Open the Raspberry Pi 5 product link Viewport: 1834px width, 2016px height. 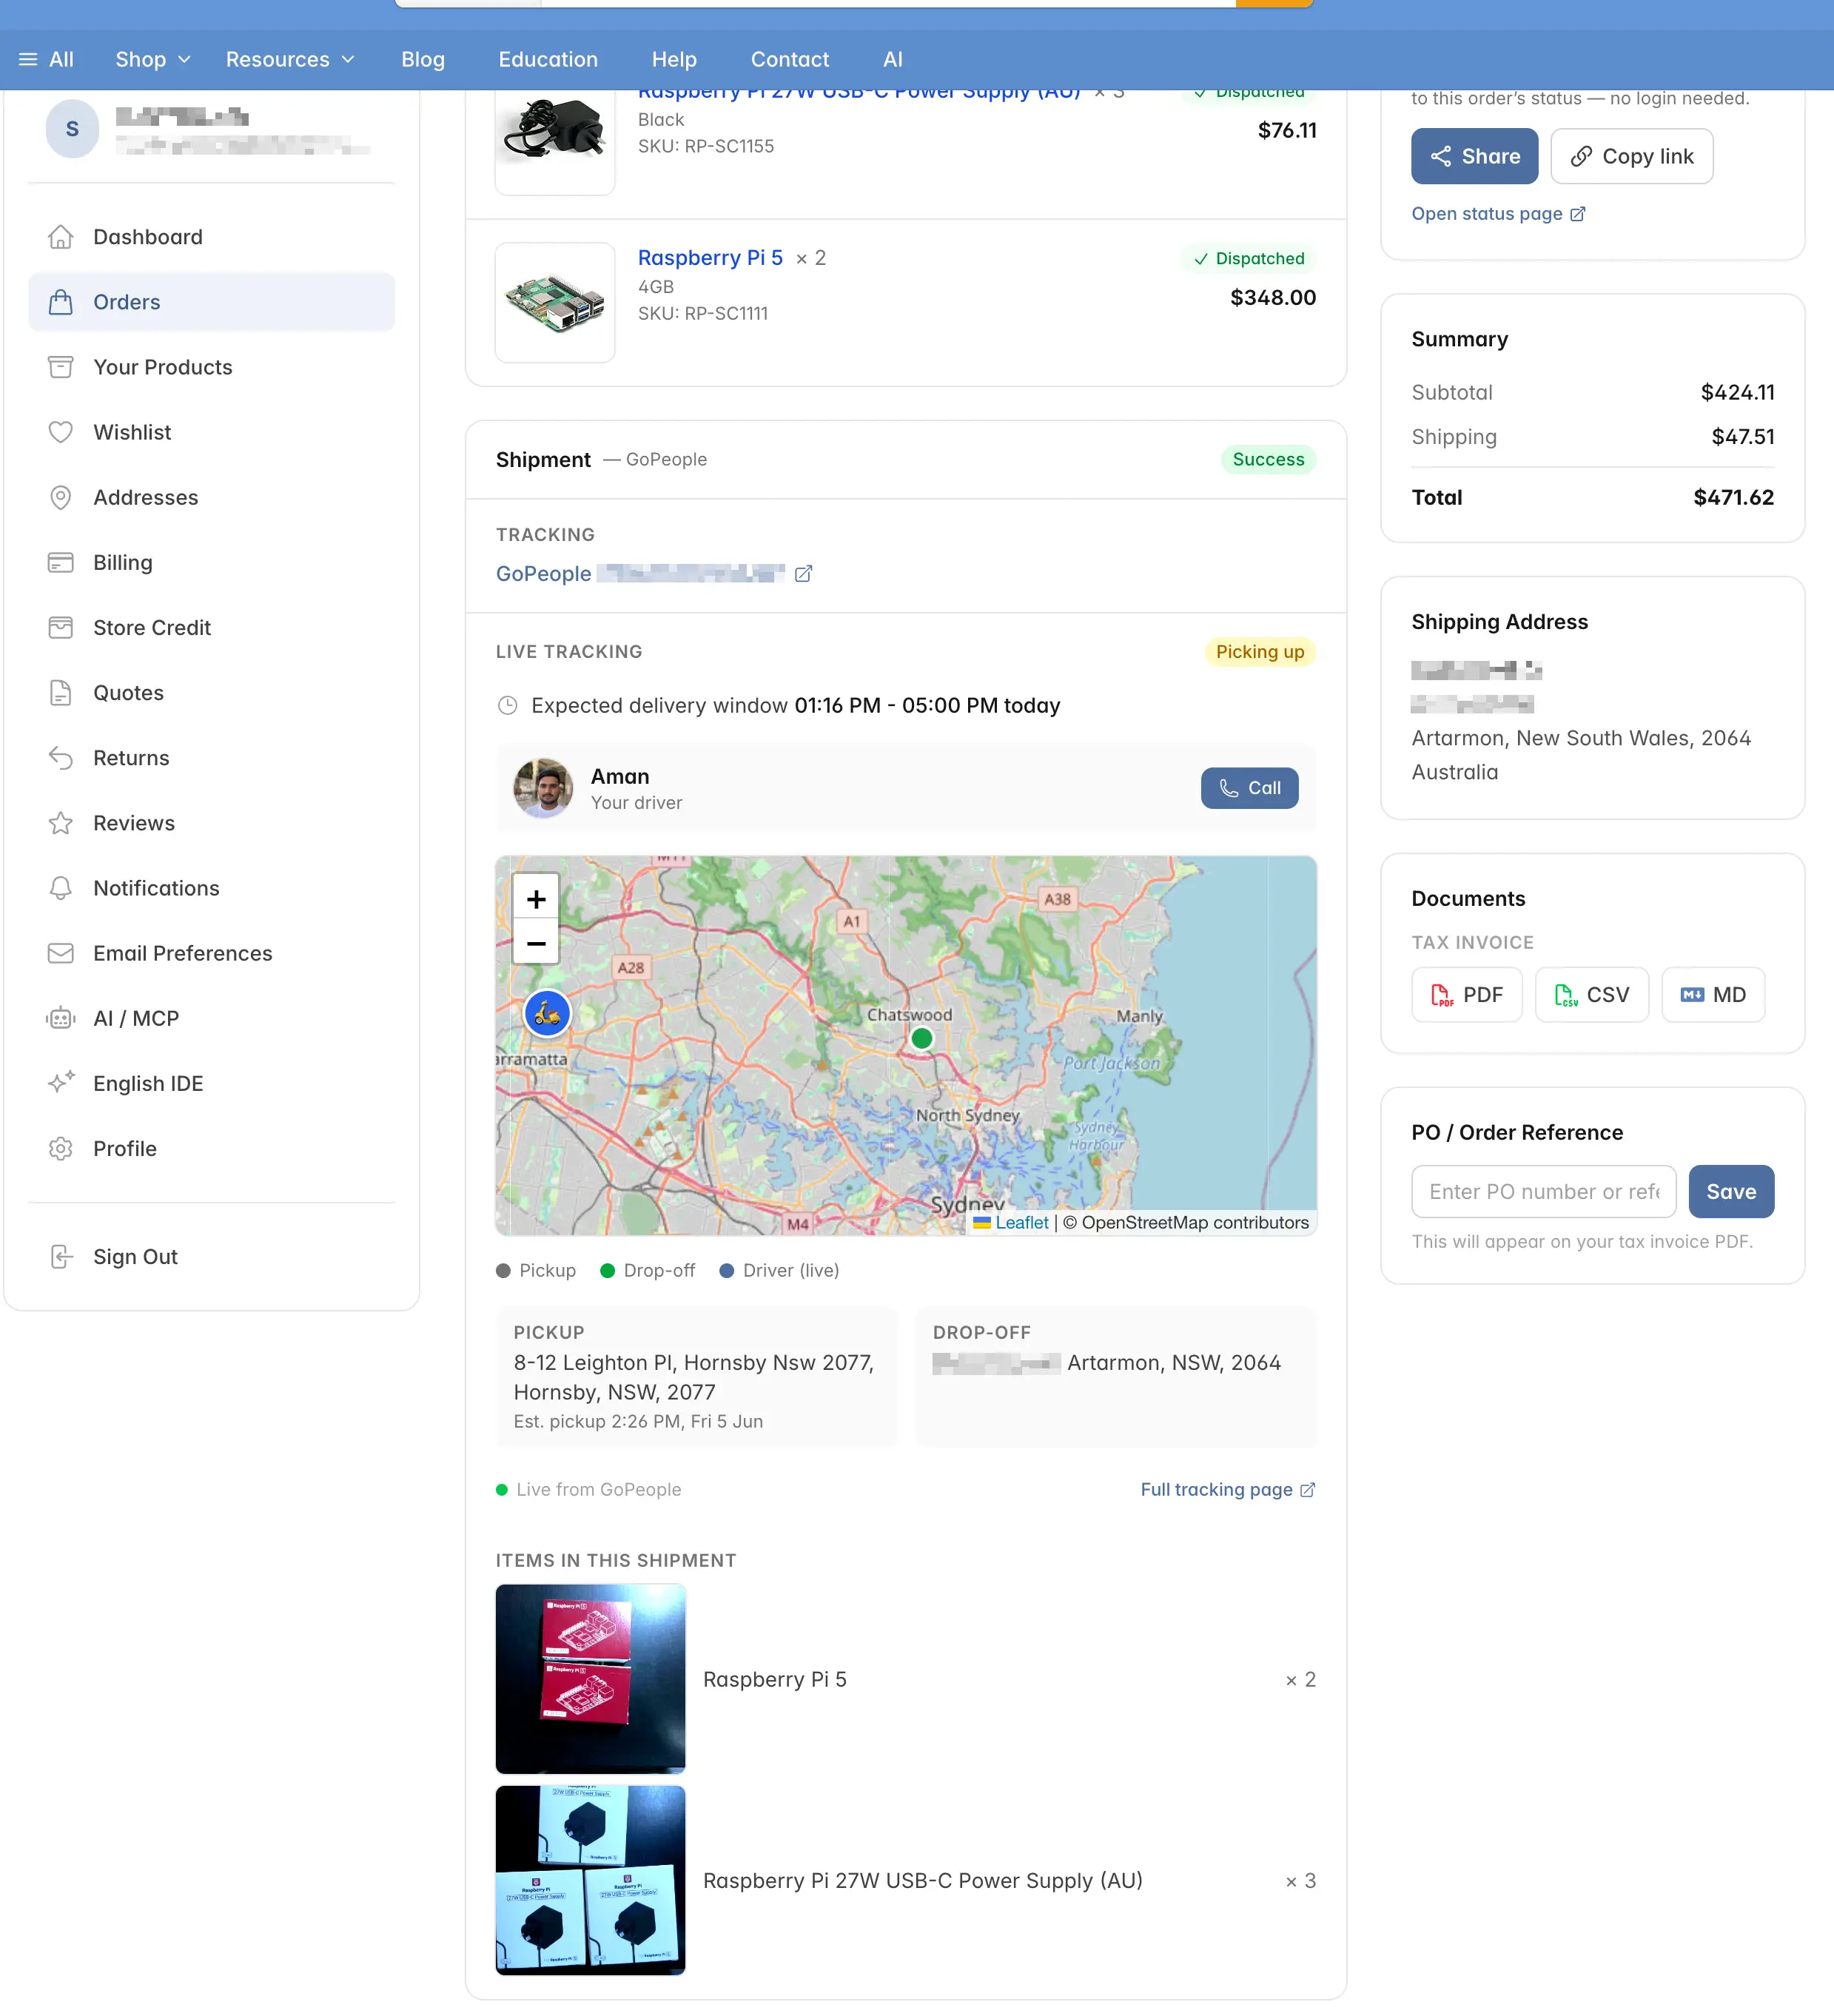coord(710,258)
